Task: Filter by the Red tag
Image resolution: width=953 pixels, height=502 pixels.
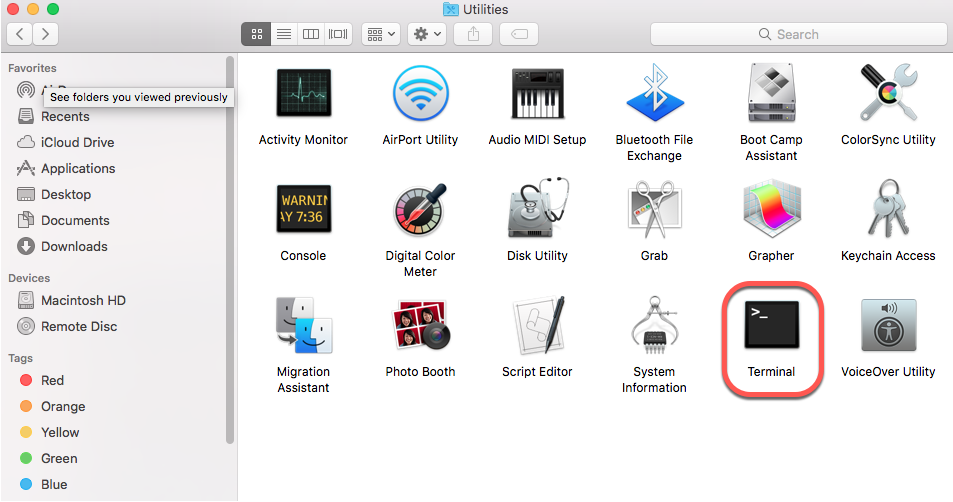Action: 41,380
